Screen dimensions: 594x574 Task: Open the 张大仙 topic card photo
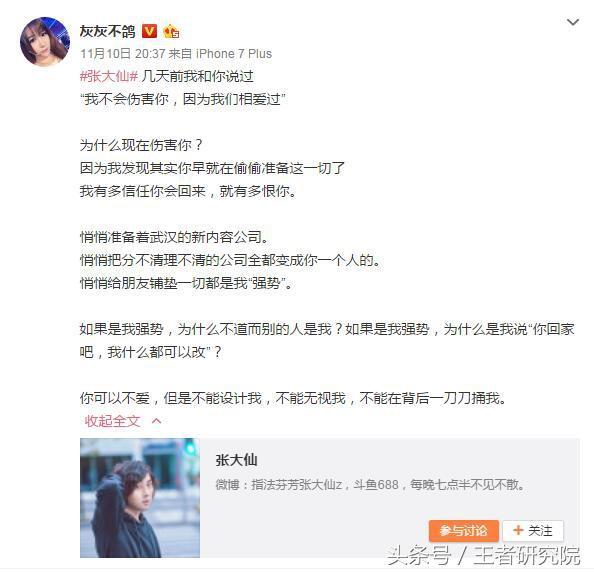140,497
